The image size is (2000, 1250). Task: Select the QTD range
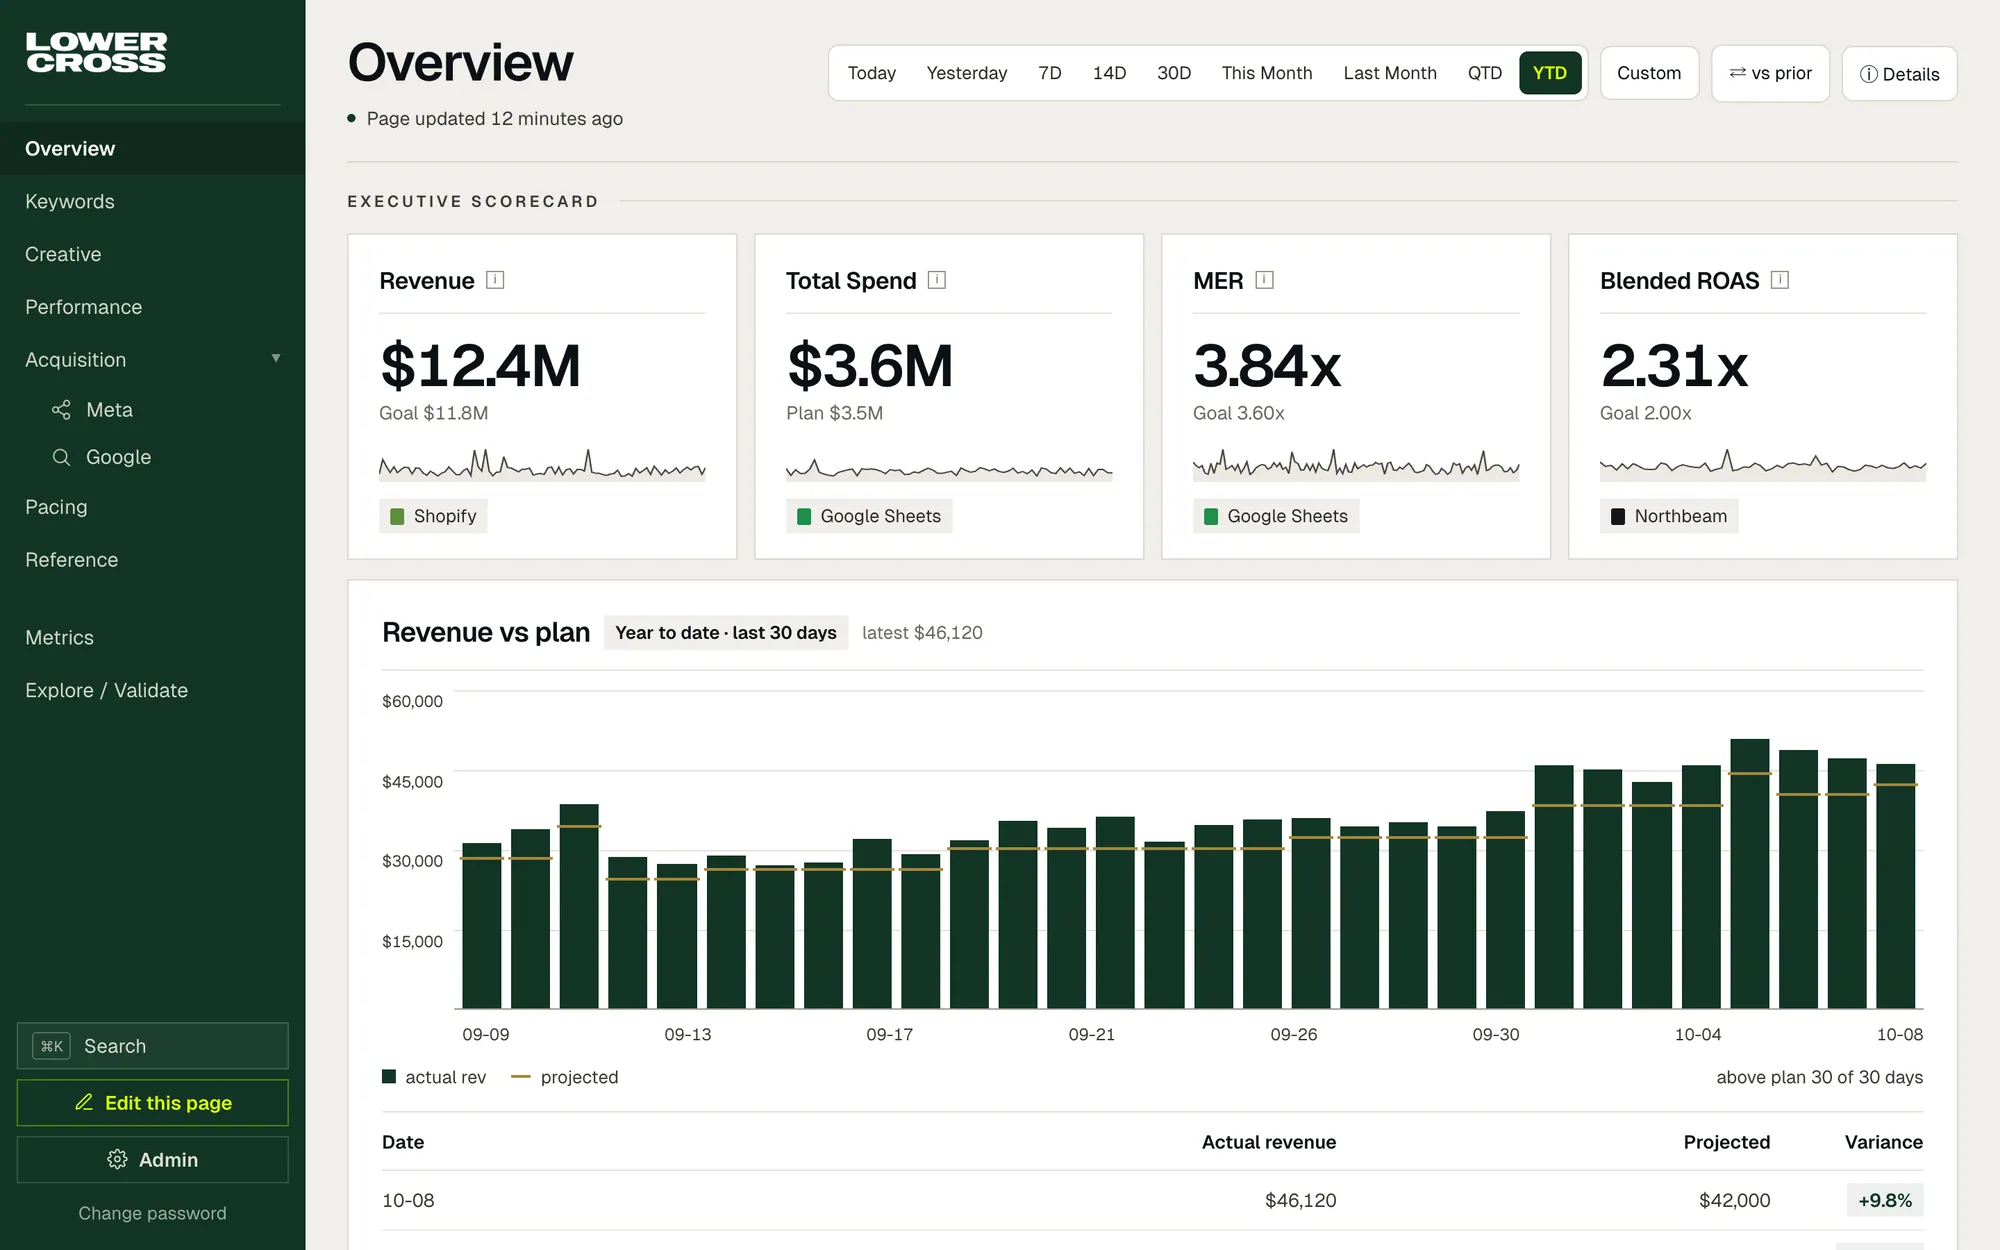click(x=1484, y=73)
